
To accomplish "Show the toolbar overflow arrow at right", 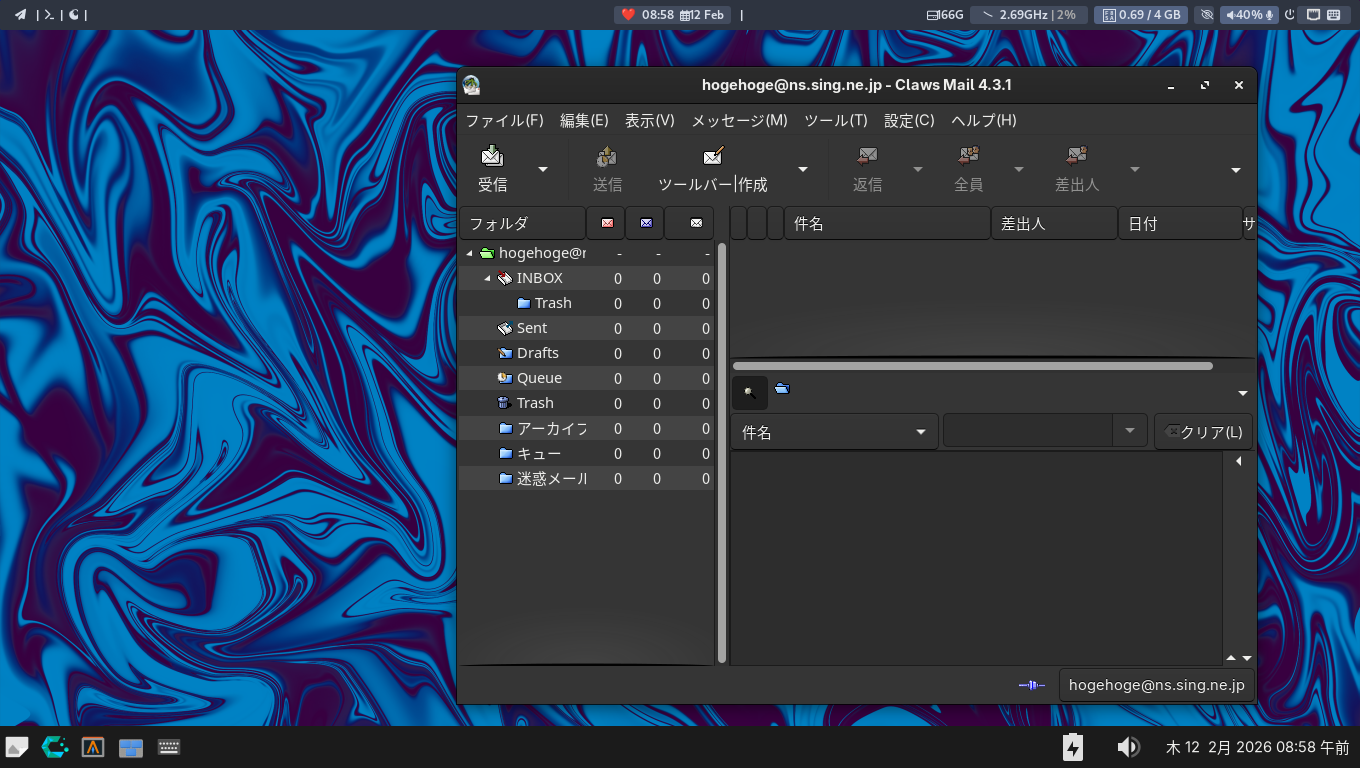I will coord(1236,170).
